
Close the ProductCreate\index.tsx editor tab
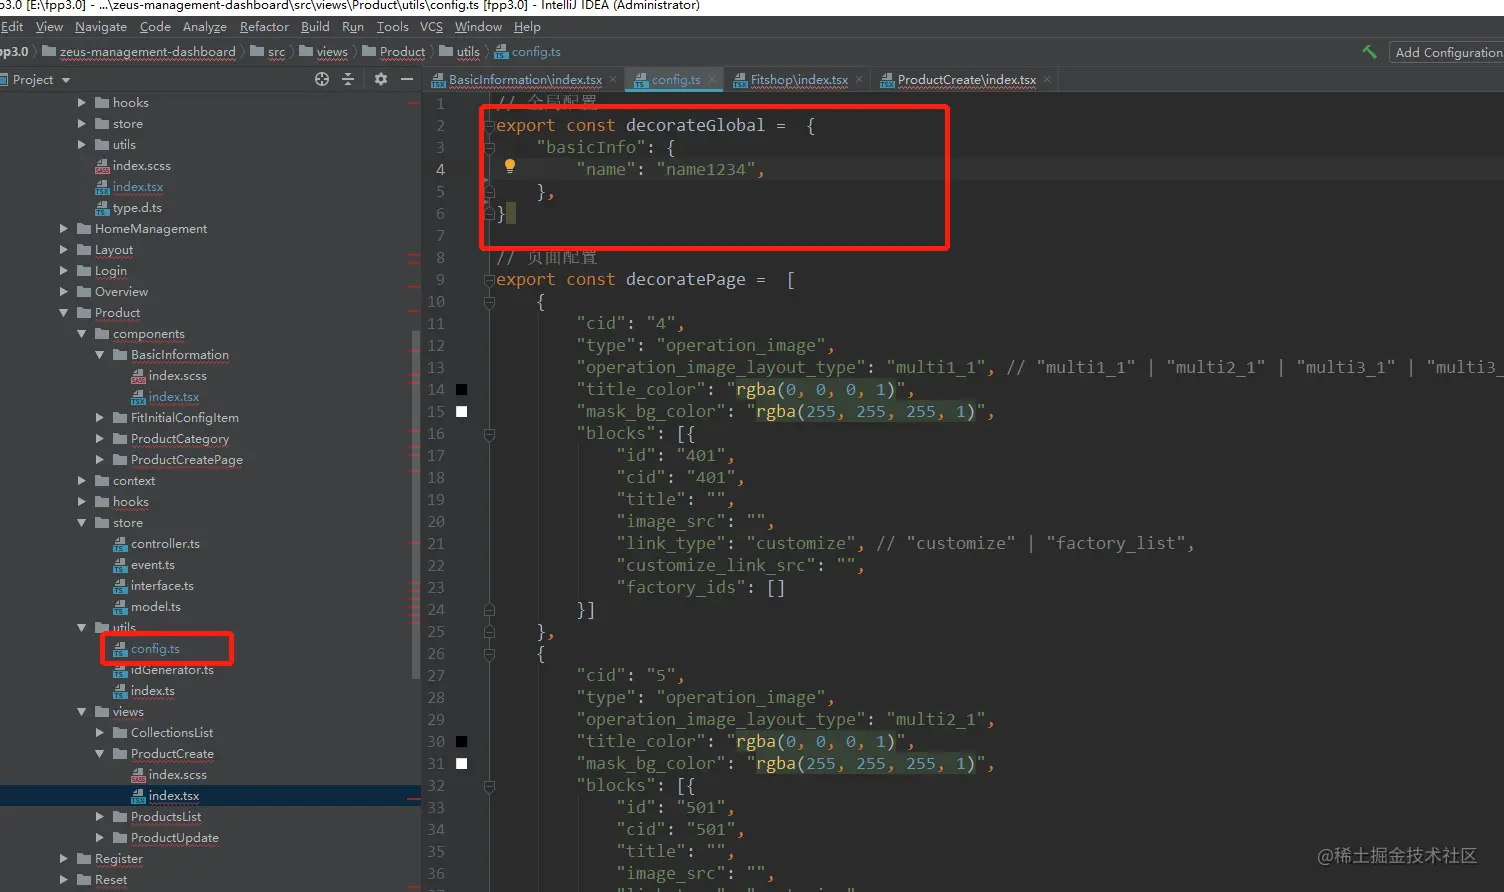point(1047,80)
